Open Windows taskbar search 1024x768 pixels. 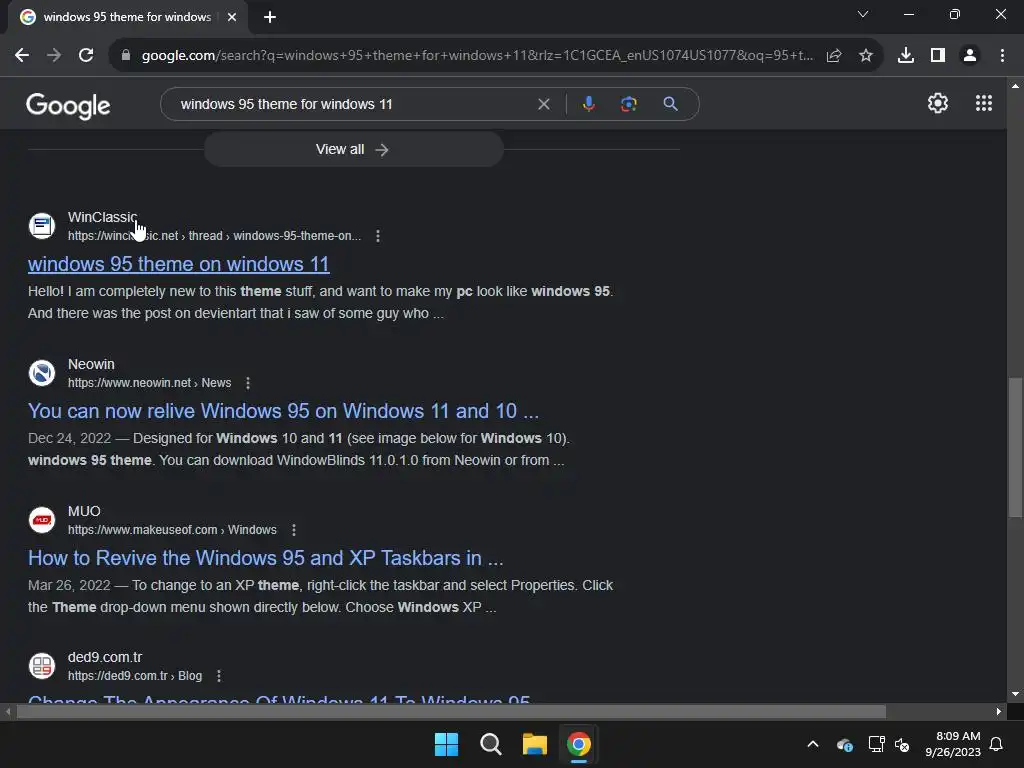[x=490, y=744]
